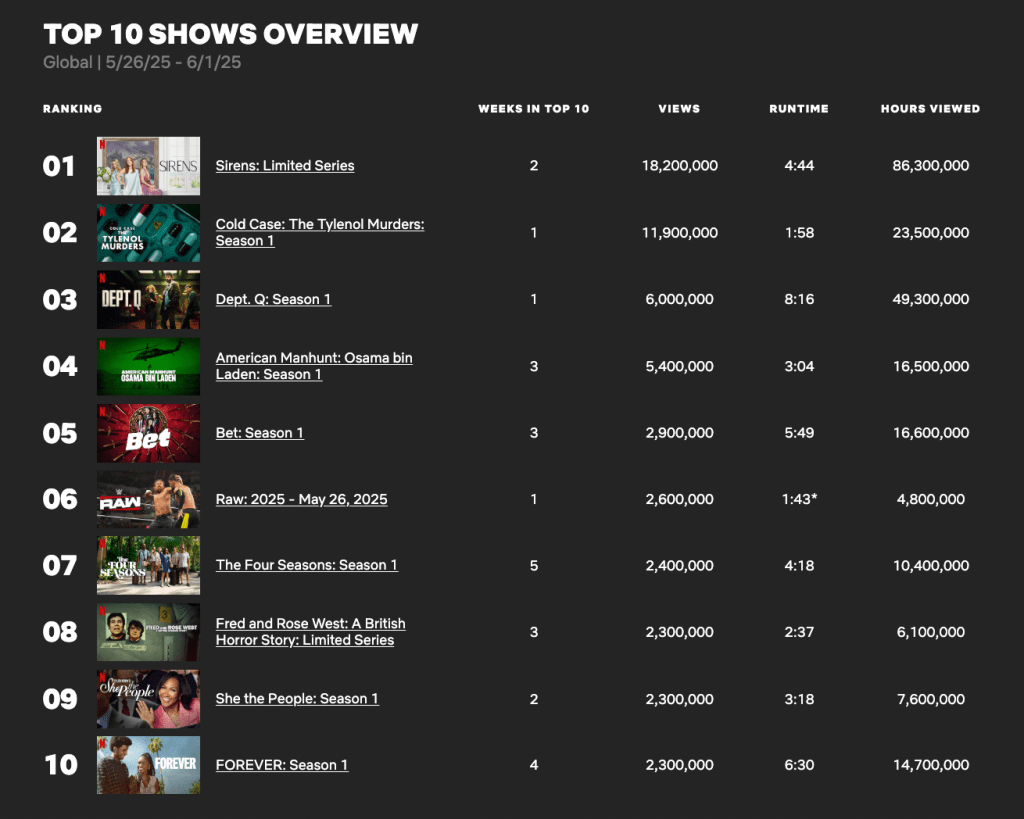Viewport: 1024px width, 819px height.
Task: Click the HOURS VIEWED column header
Action: [930, 109]
